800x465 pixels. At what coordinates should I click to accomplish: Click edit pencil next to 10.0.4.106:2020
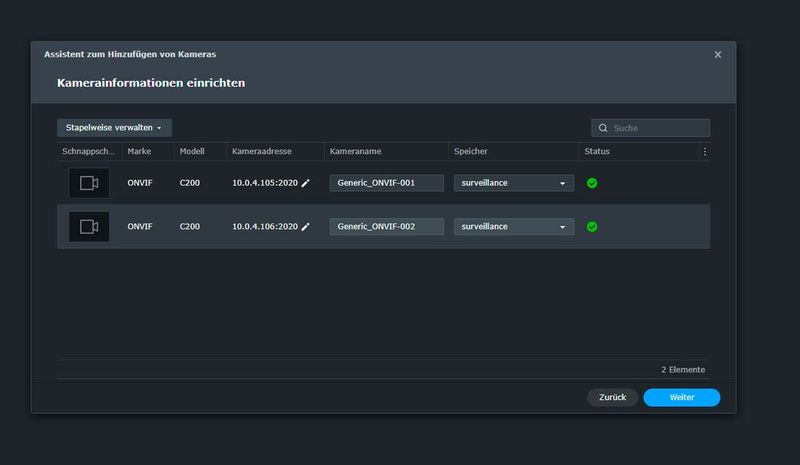coord(306,227)
